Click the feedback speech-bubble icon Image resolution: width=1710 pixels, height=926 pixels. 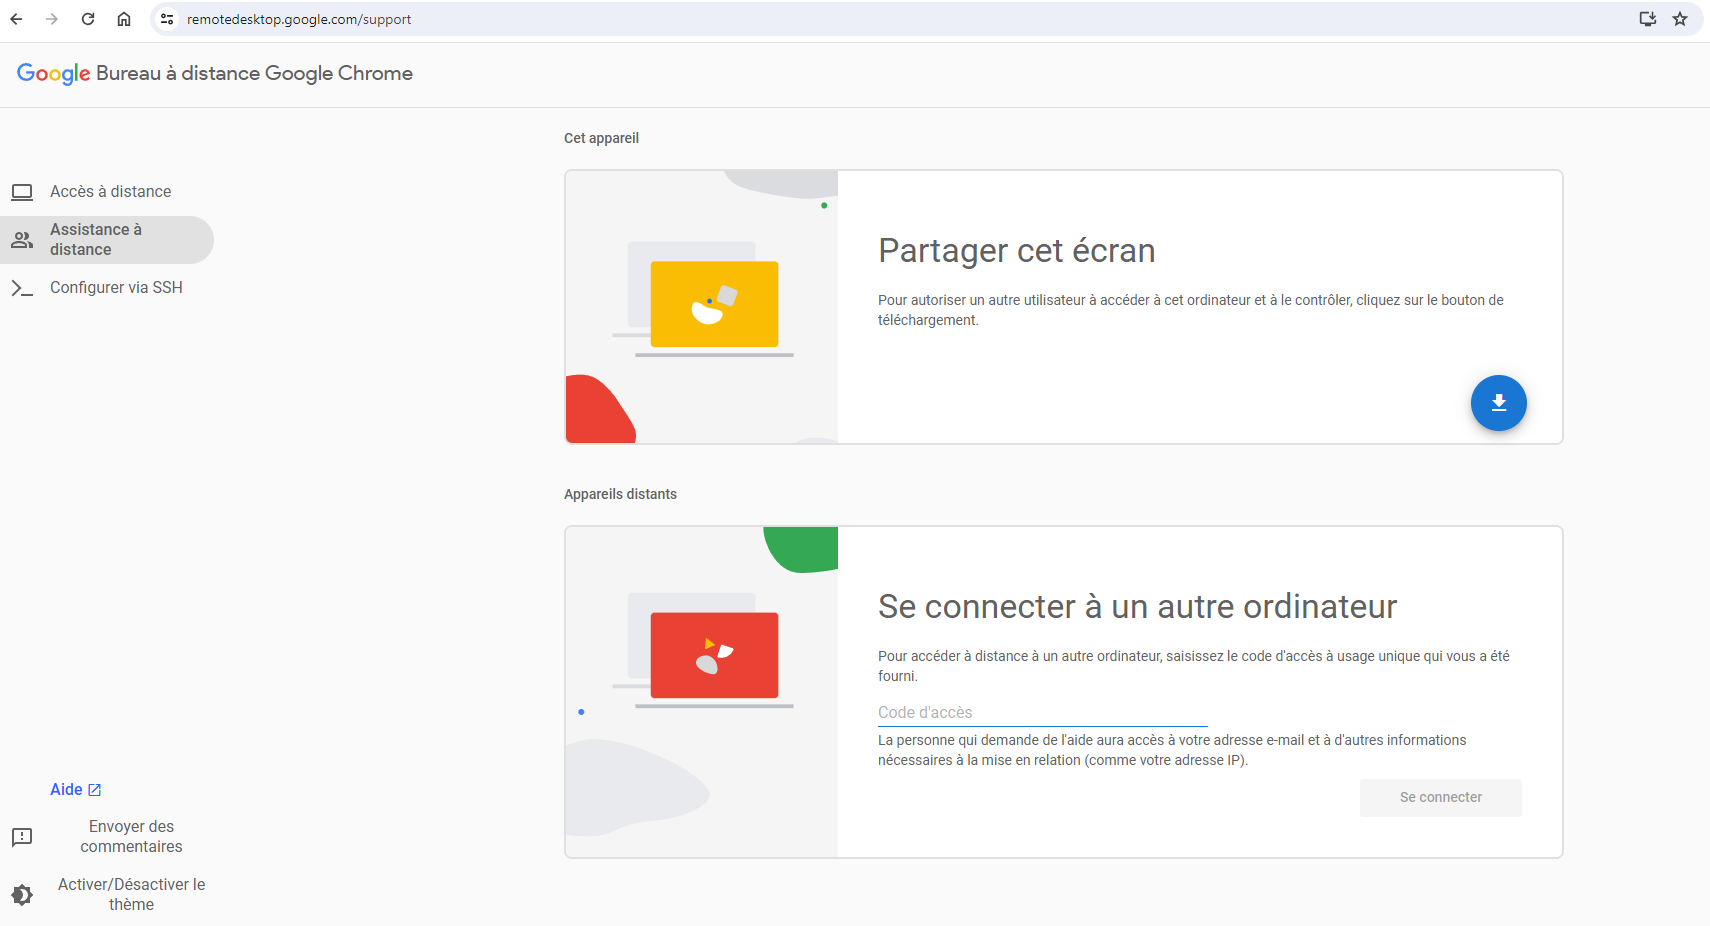click(x=22, y=837)
